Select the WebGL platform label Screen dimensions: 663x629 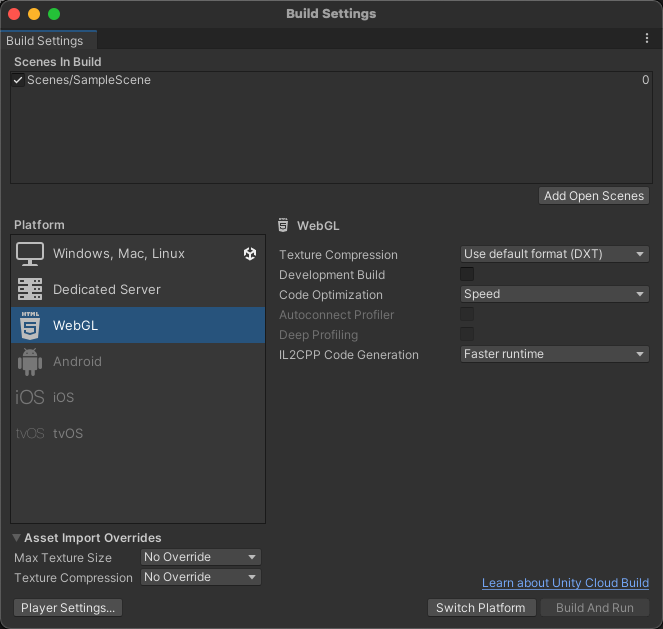(x=75, y=325)
